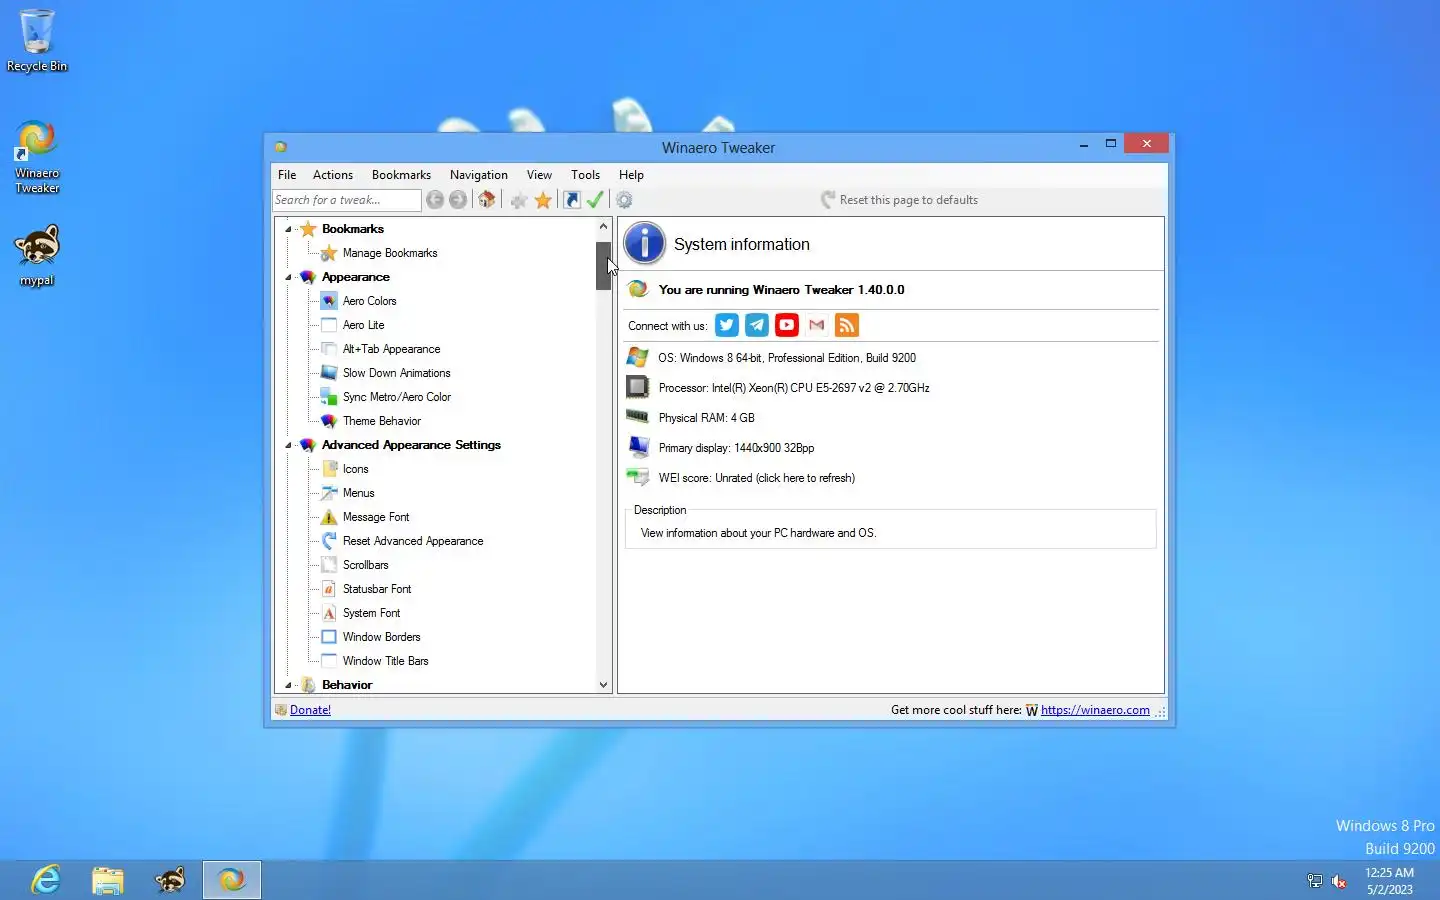Open the RSS feed icon
1440x900 pixels.
(847, 325)
